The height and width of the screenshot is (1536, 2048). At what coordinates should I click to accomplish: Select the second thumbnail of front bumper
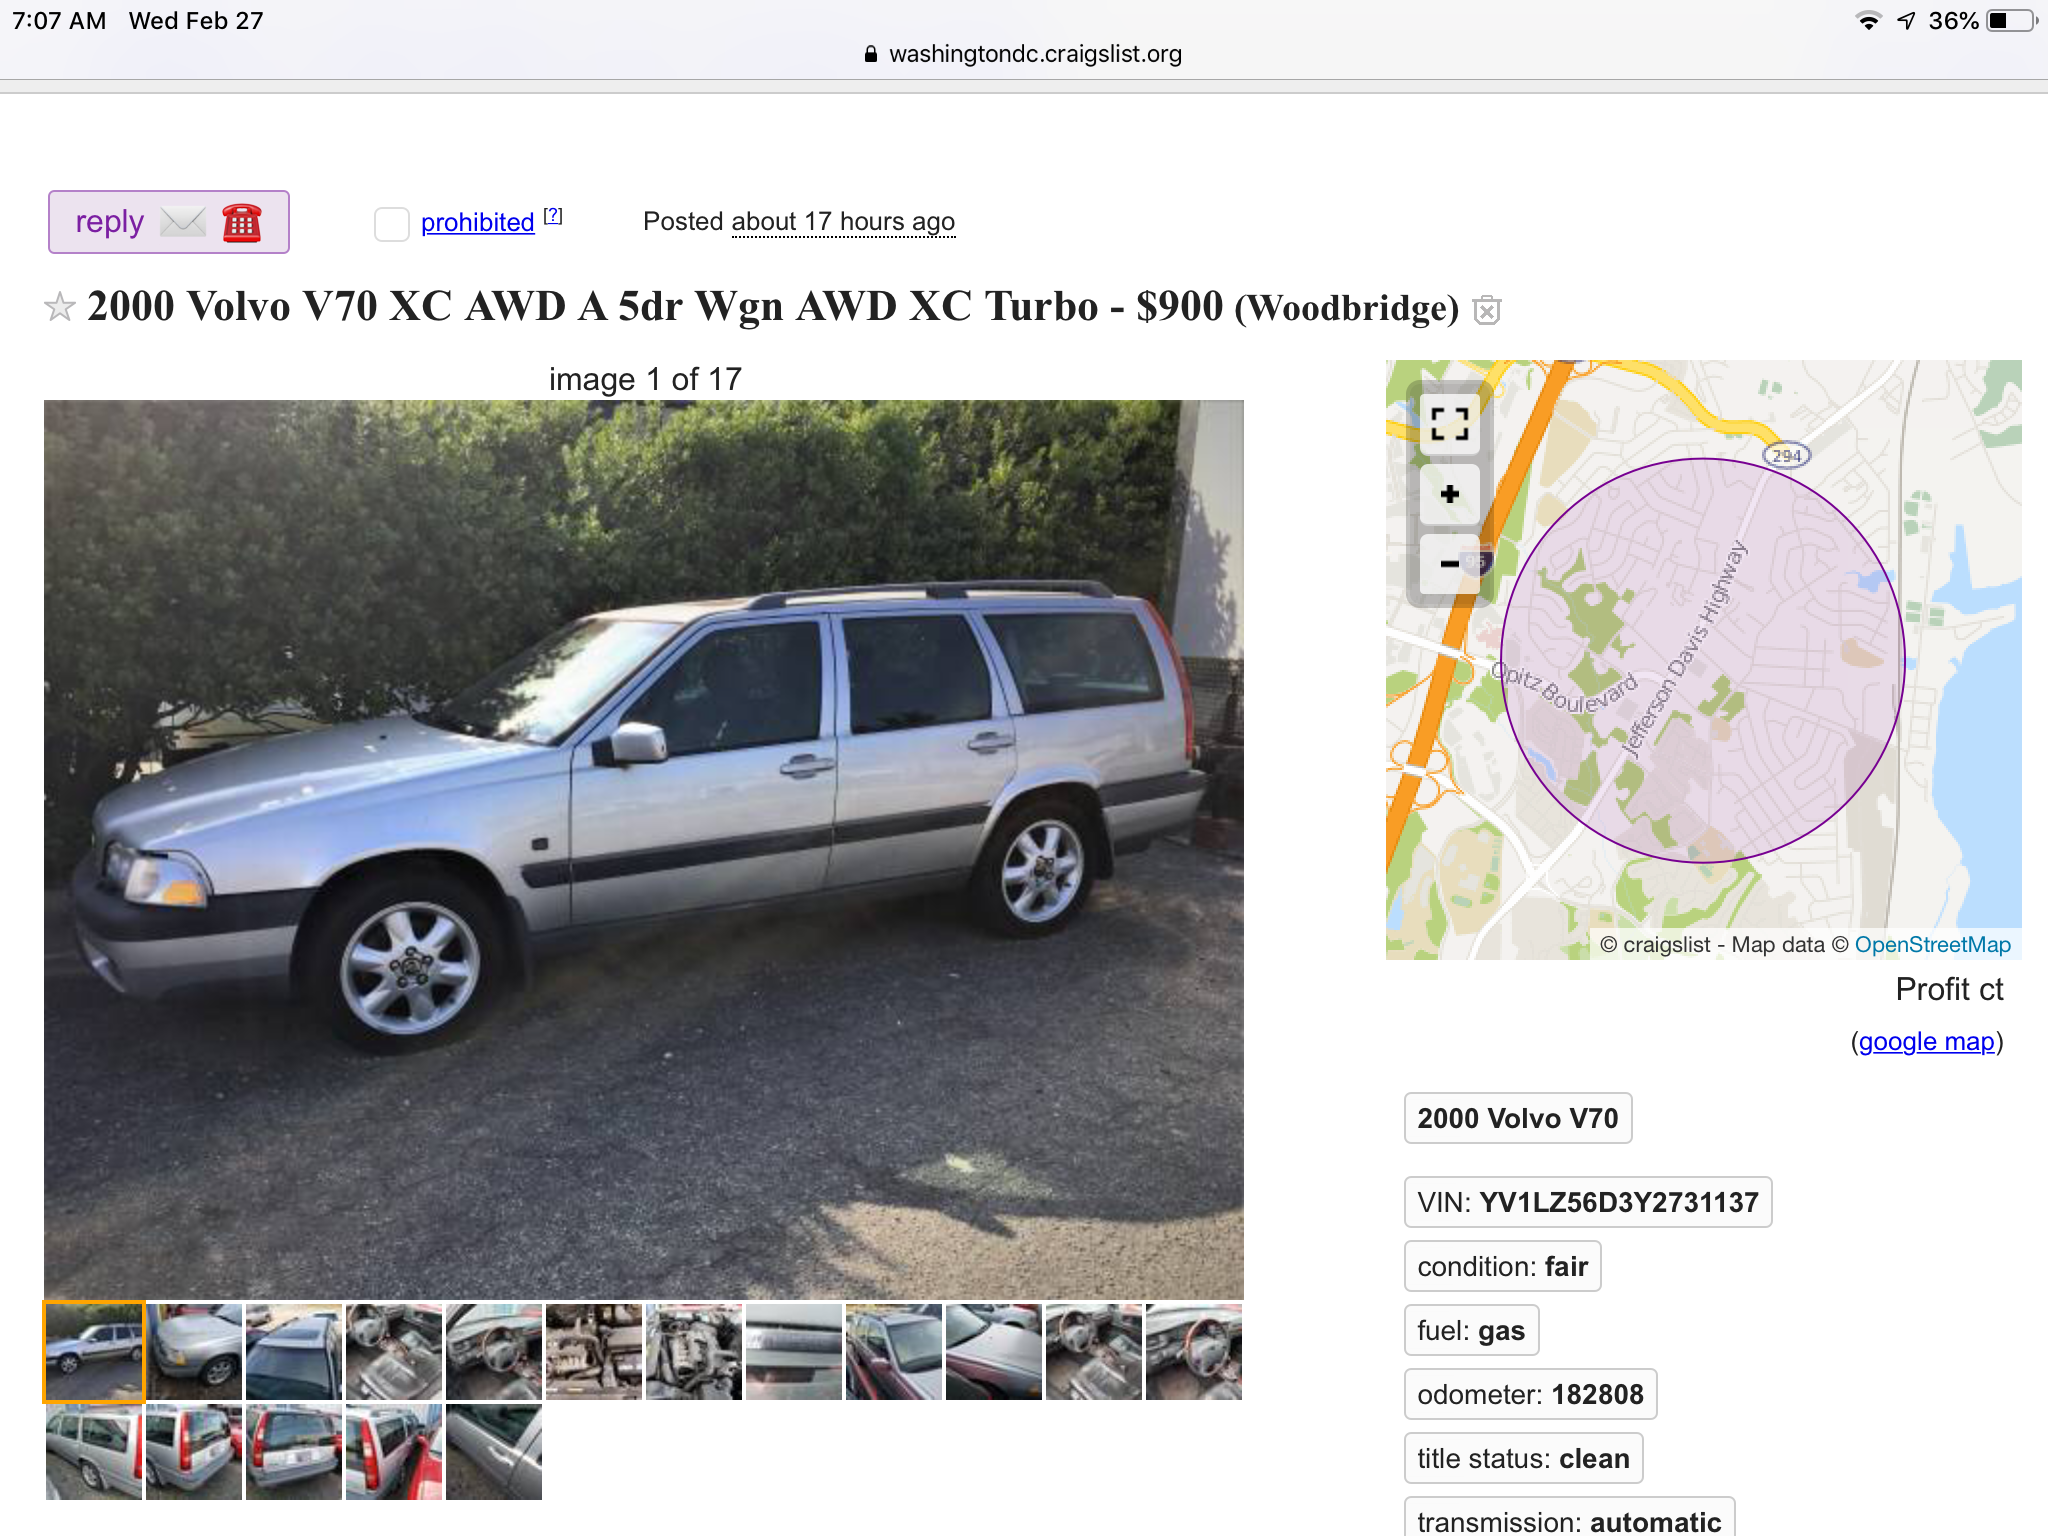coord(194,1351)
